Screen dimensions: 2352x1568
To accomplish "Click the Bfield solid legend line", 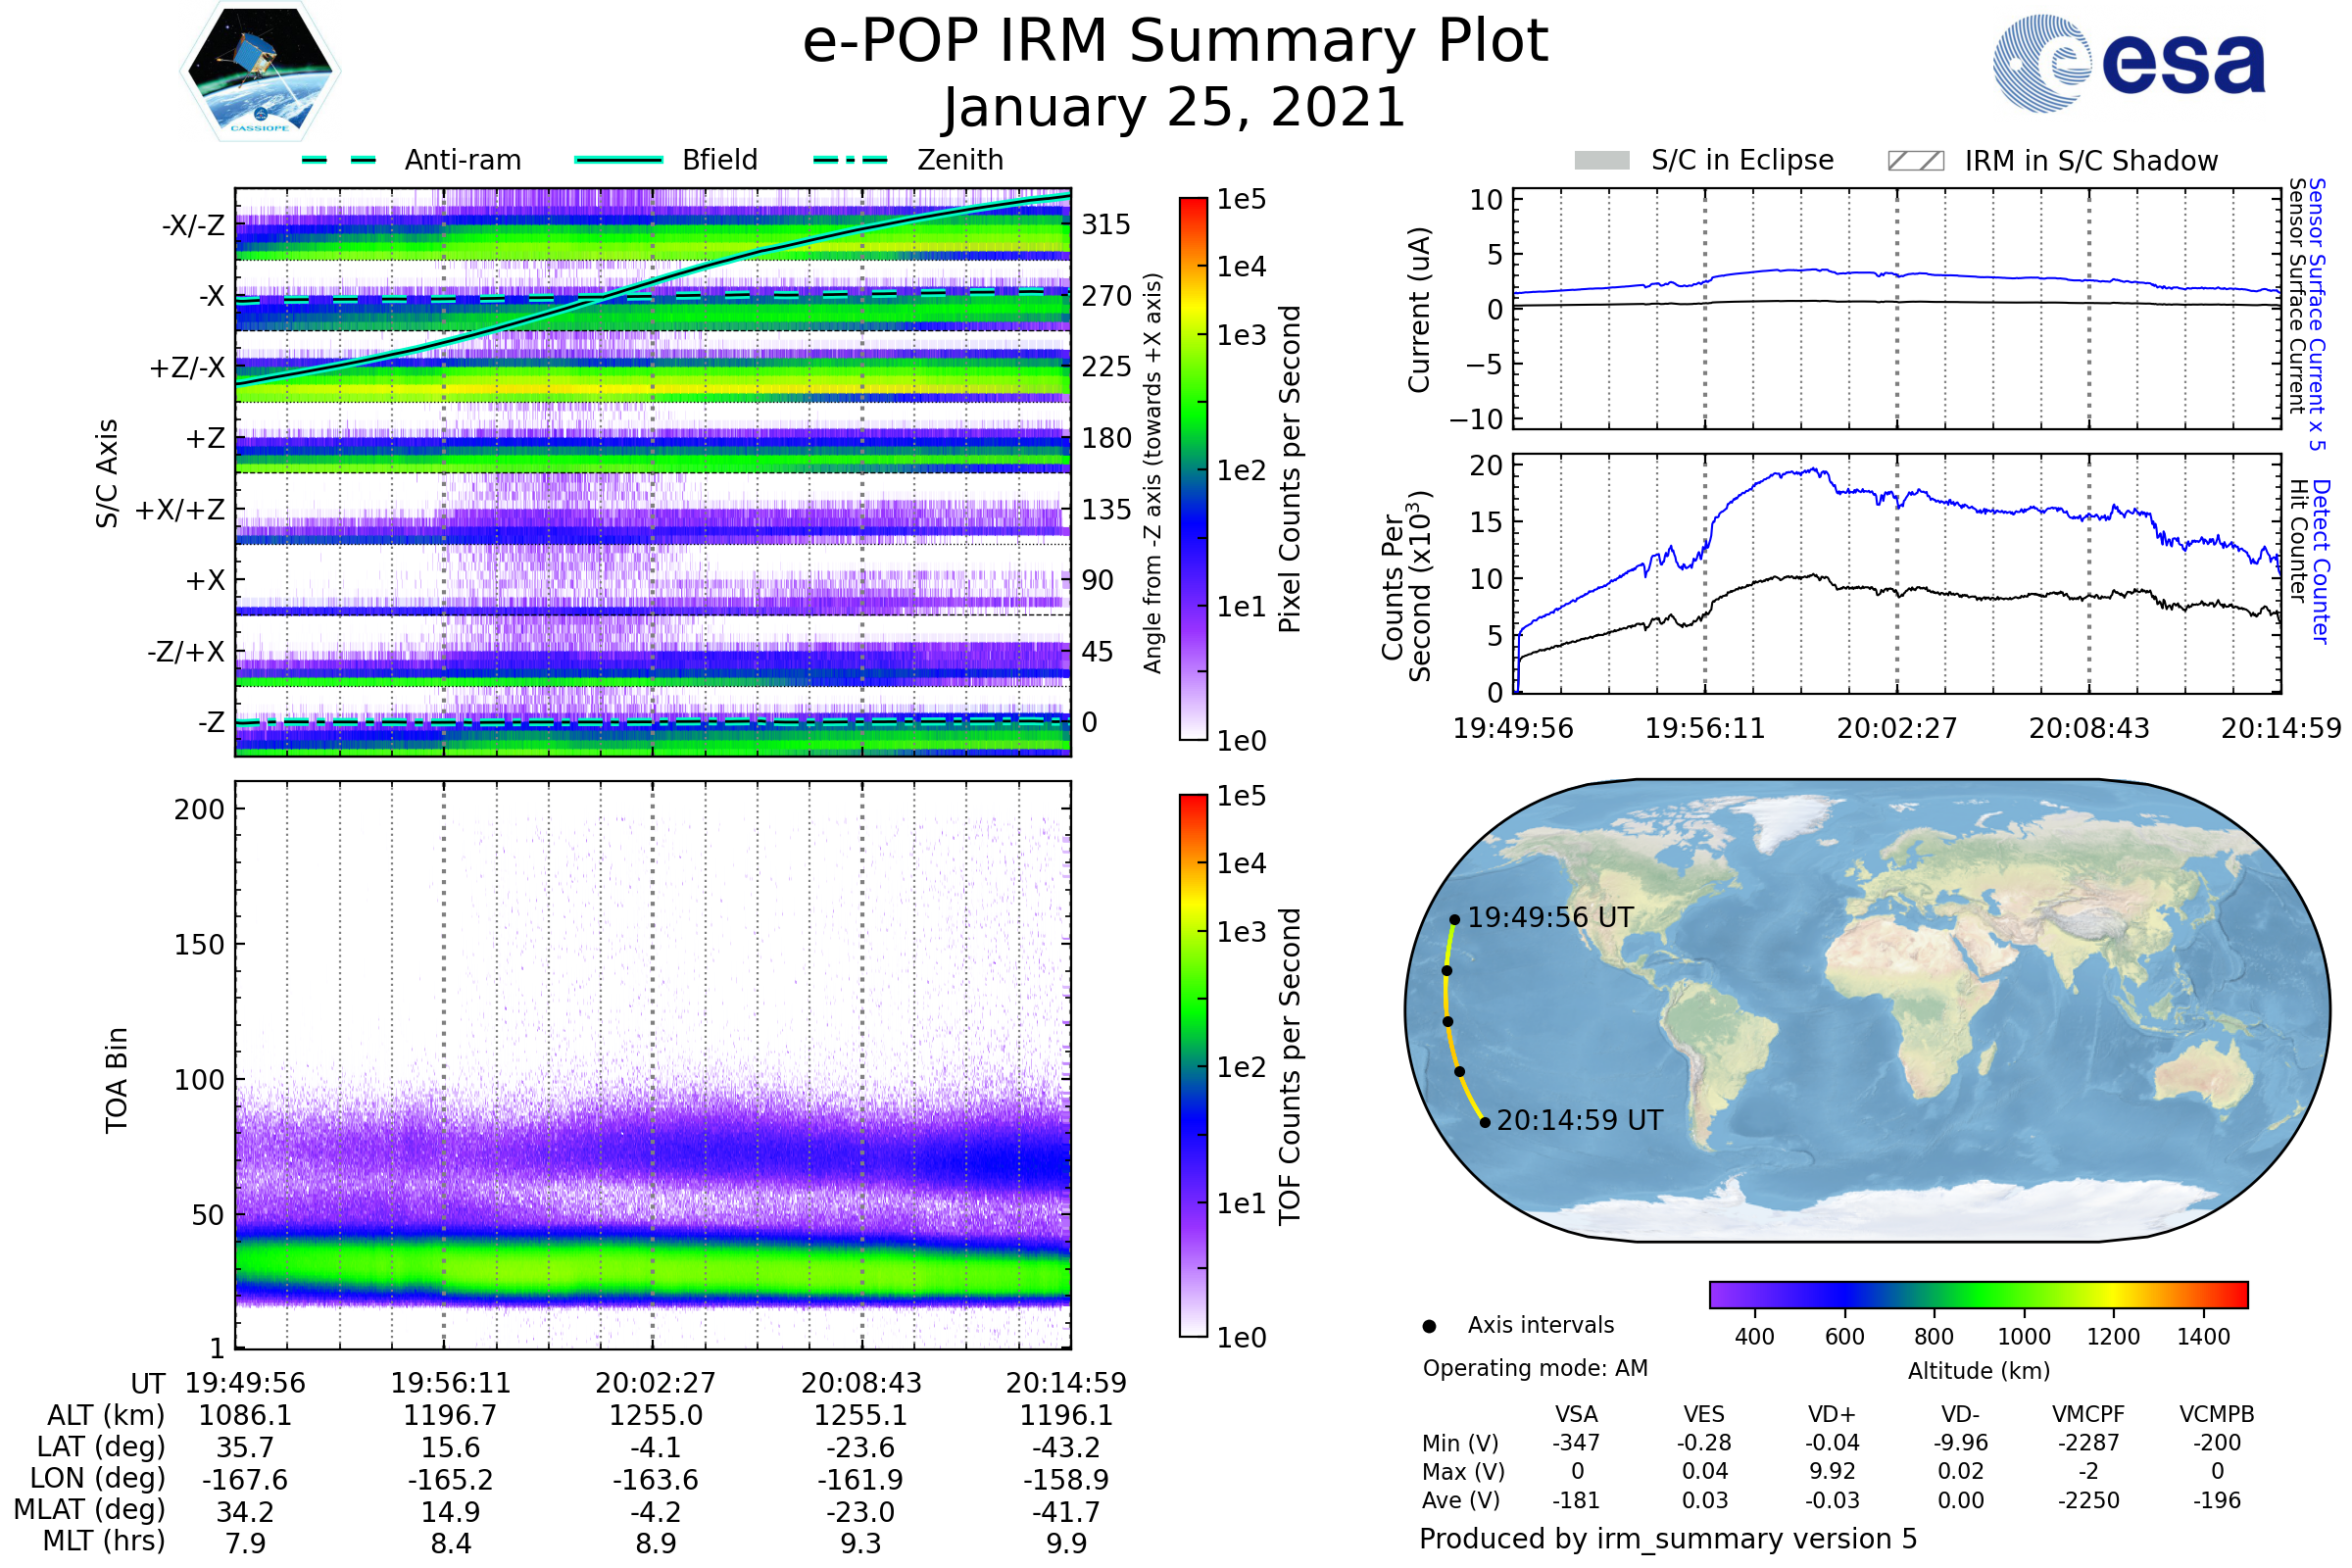I will [x=618, y=160].
